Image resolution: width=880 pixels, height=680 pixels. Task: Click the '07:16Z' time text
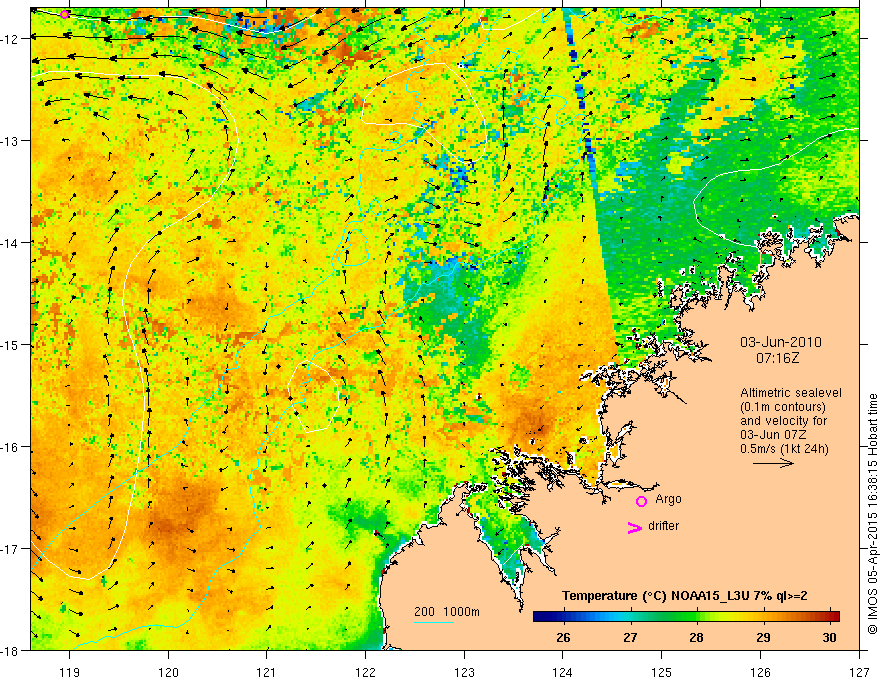[777, 357]
